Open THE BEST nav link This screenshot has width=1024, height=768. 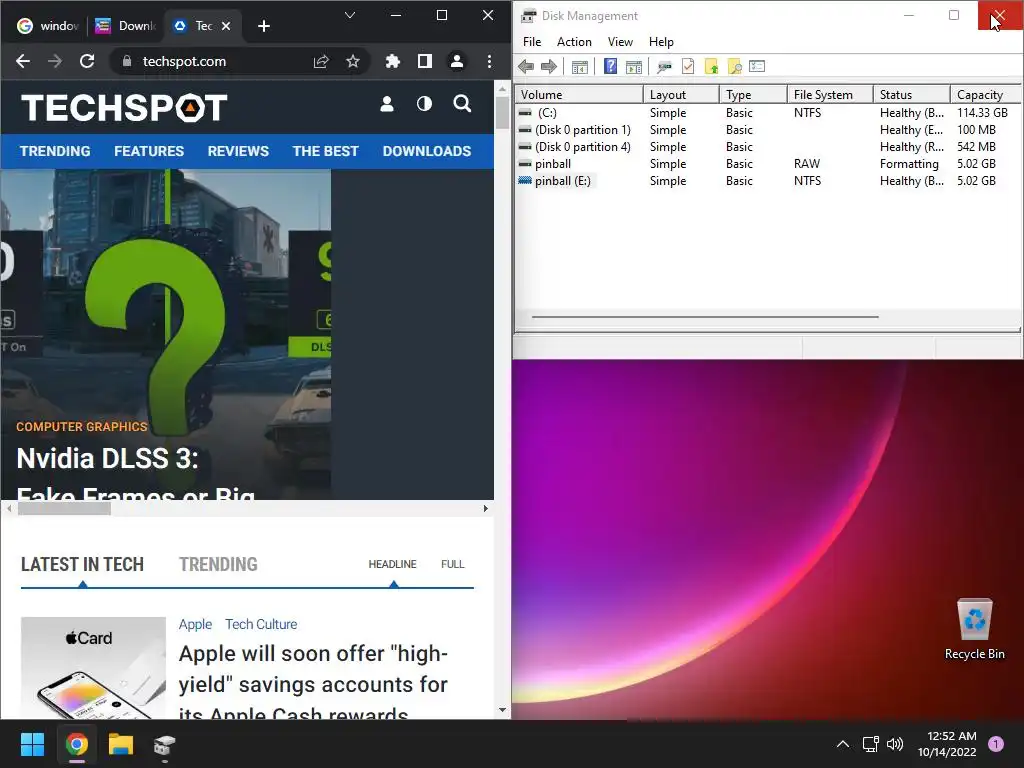325,151
